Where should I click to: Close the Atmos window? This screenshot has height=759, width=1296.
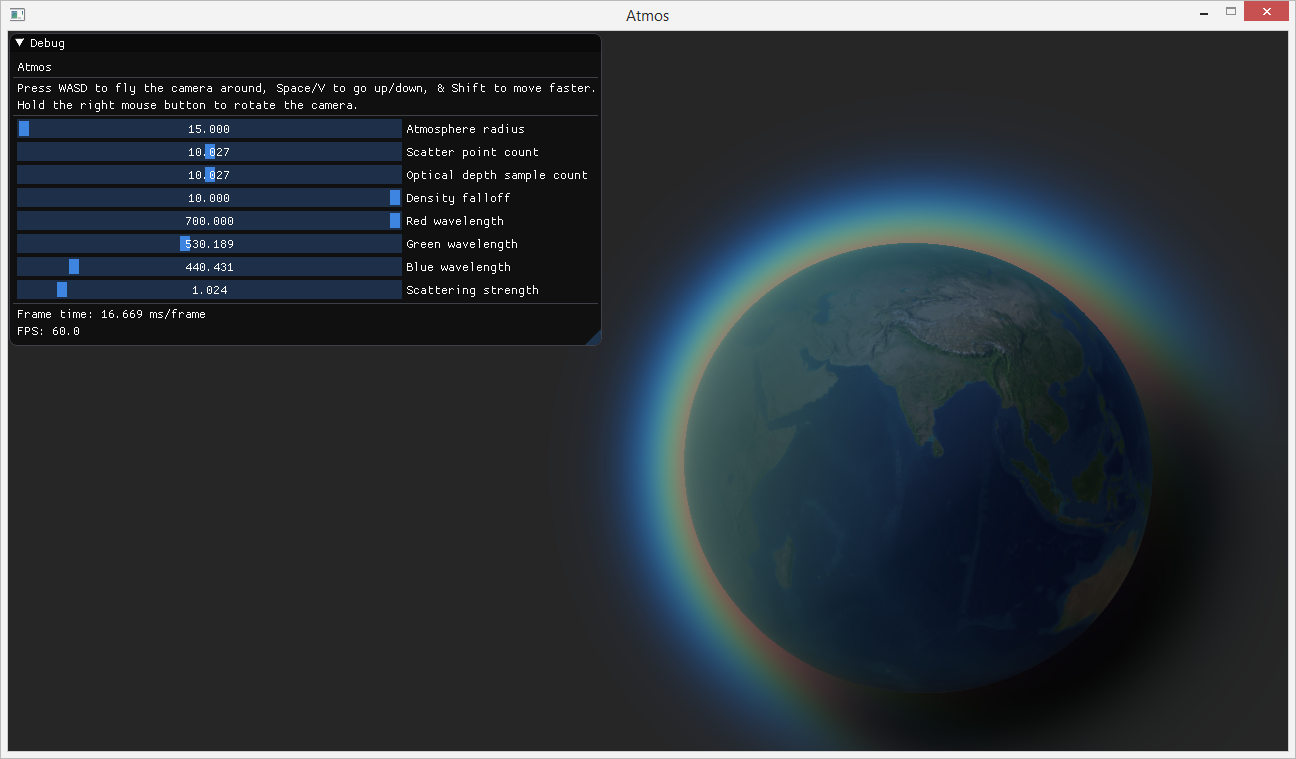click(1267, 12)
